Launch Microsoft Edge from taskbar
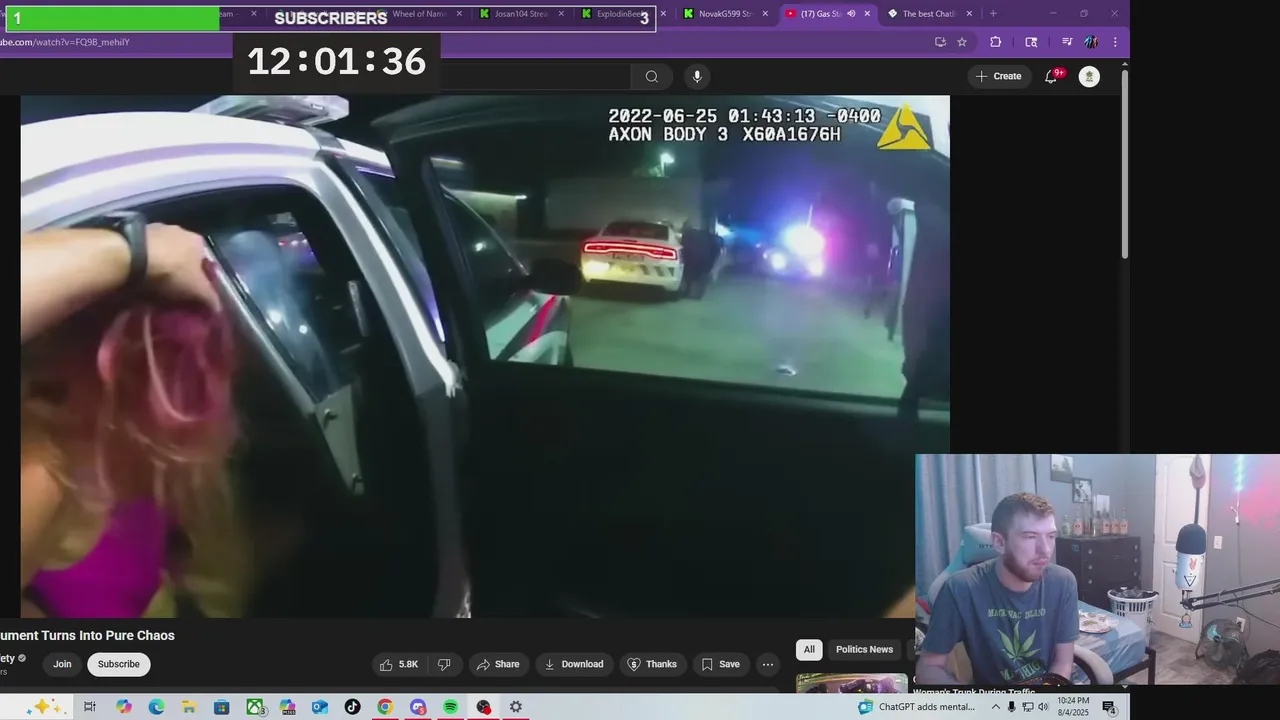 (157, 707)
